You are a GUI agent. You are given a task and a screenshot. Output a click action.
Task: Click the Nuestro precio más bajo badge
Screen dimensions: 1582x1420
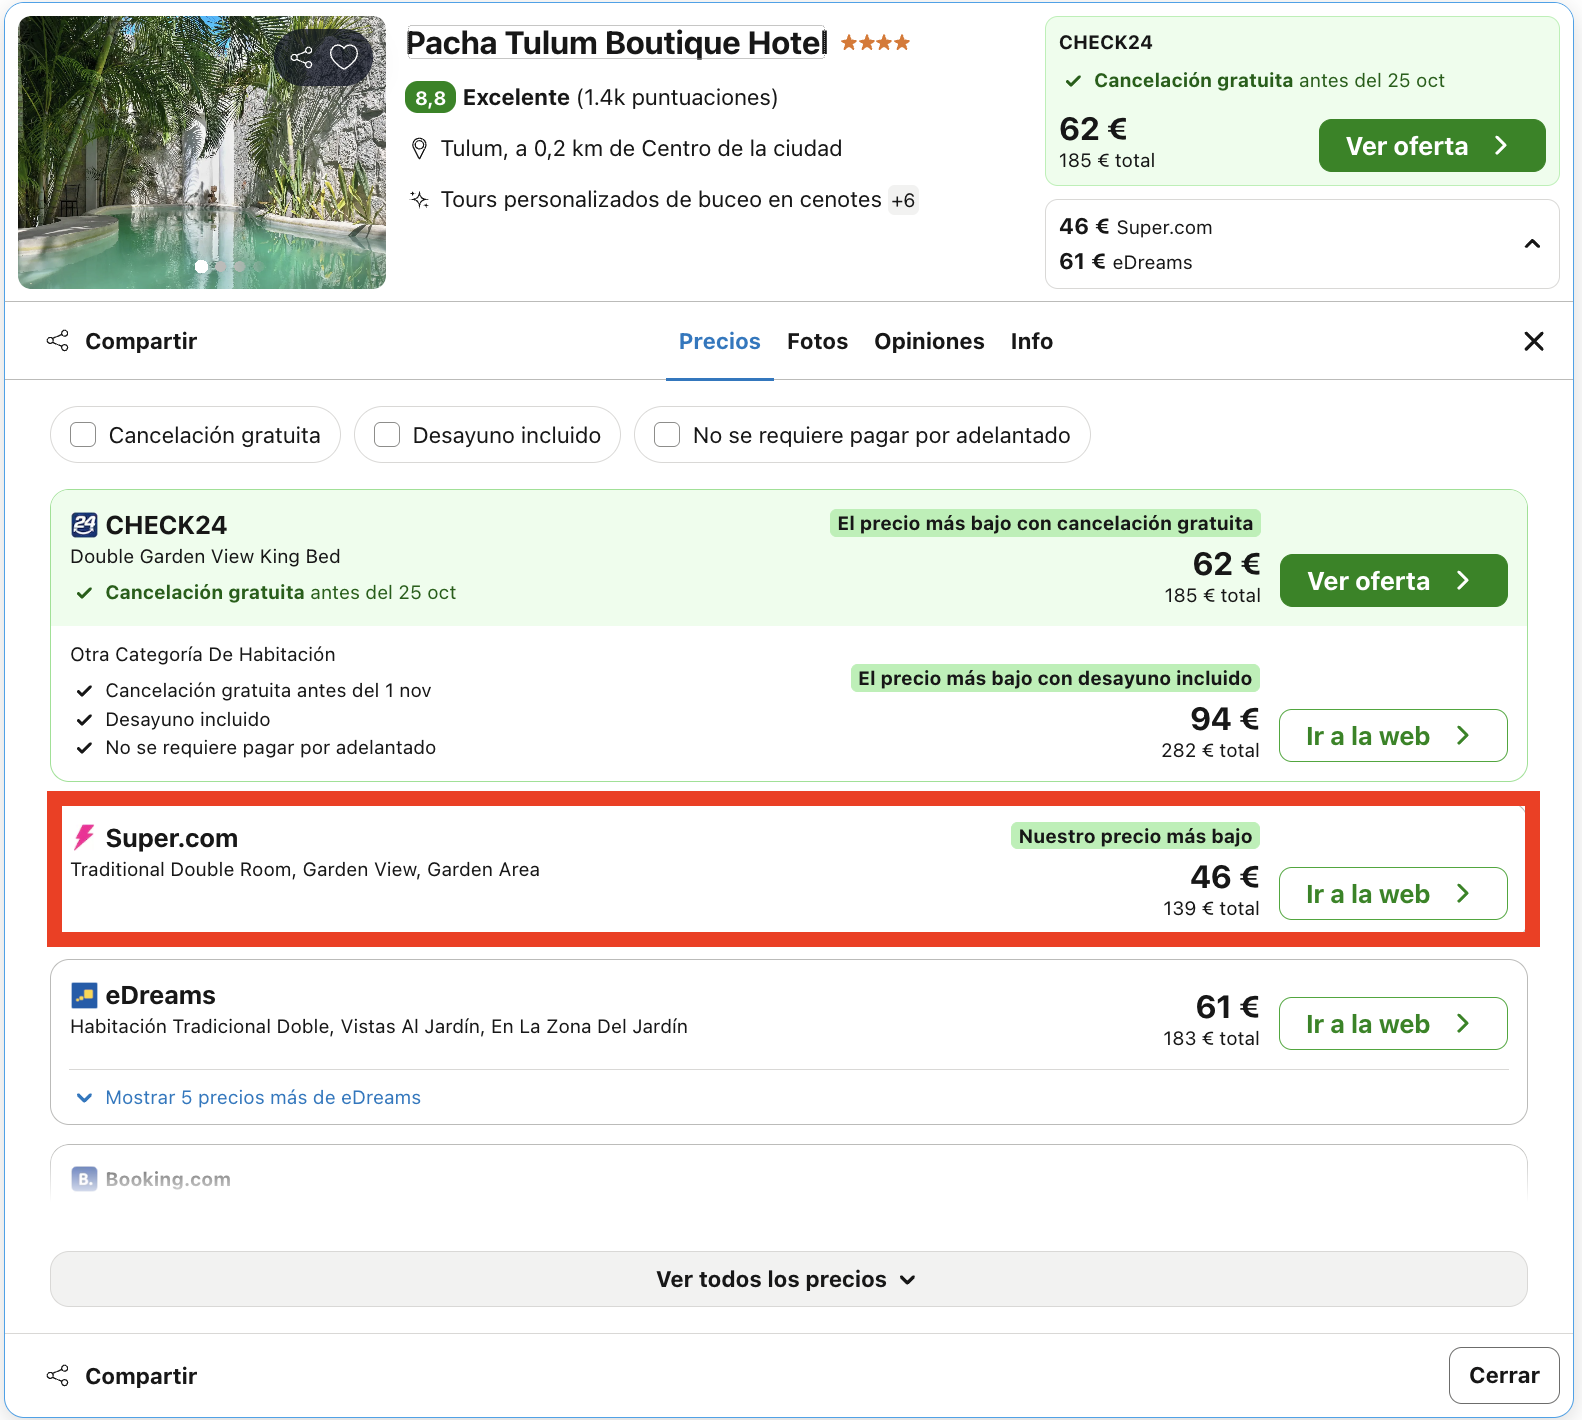pos(1135,836)
